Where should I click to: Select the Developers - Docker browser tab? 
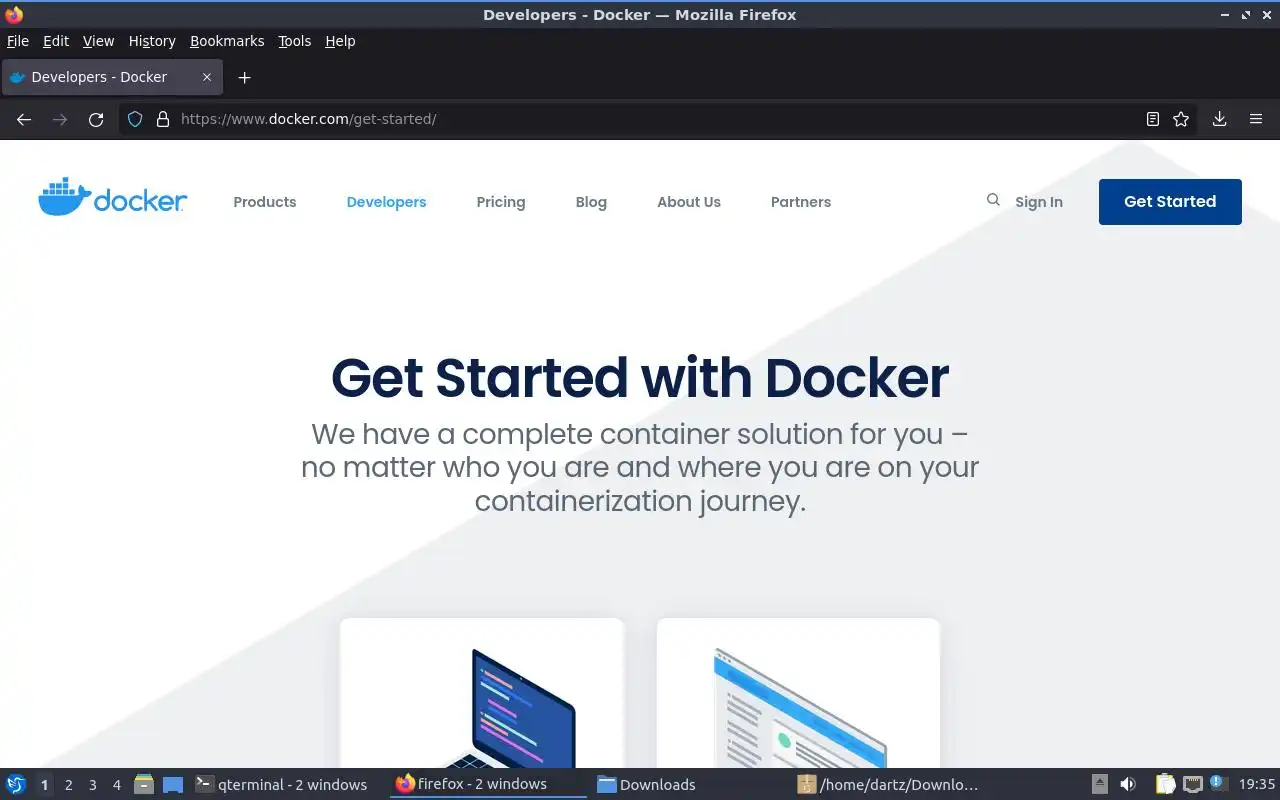pos(111,77)
